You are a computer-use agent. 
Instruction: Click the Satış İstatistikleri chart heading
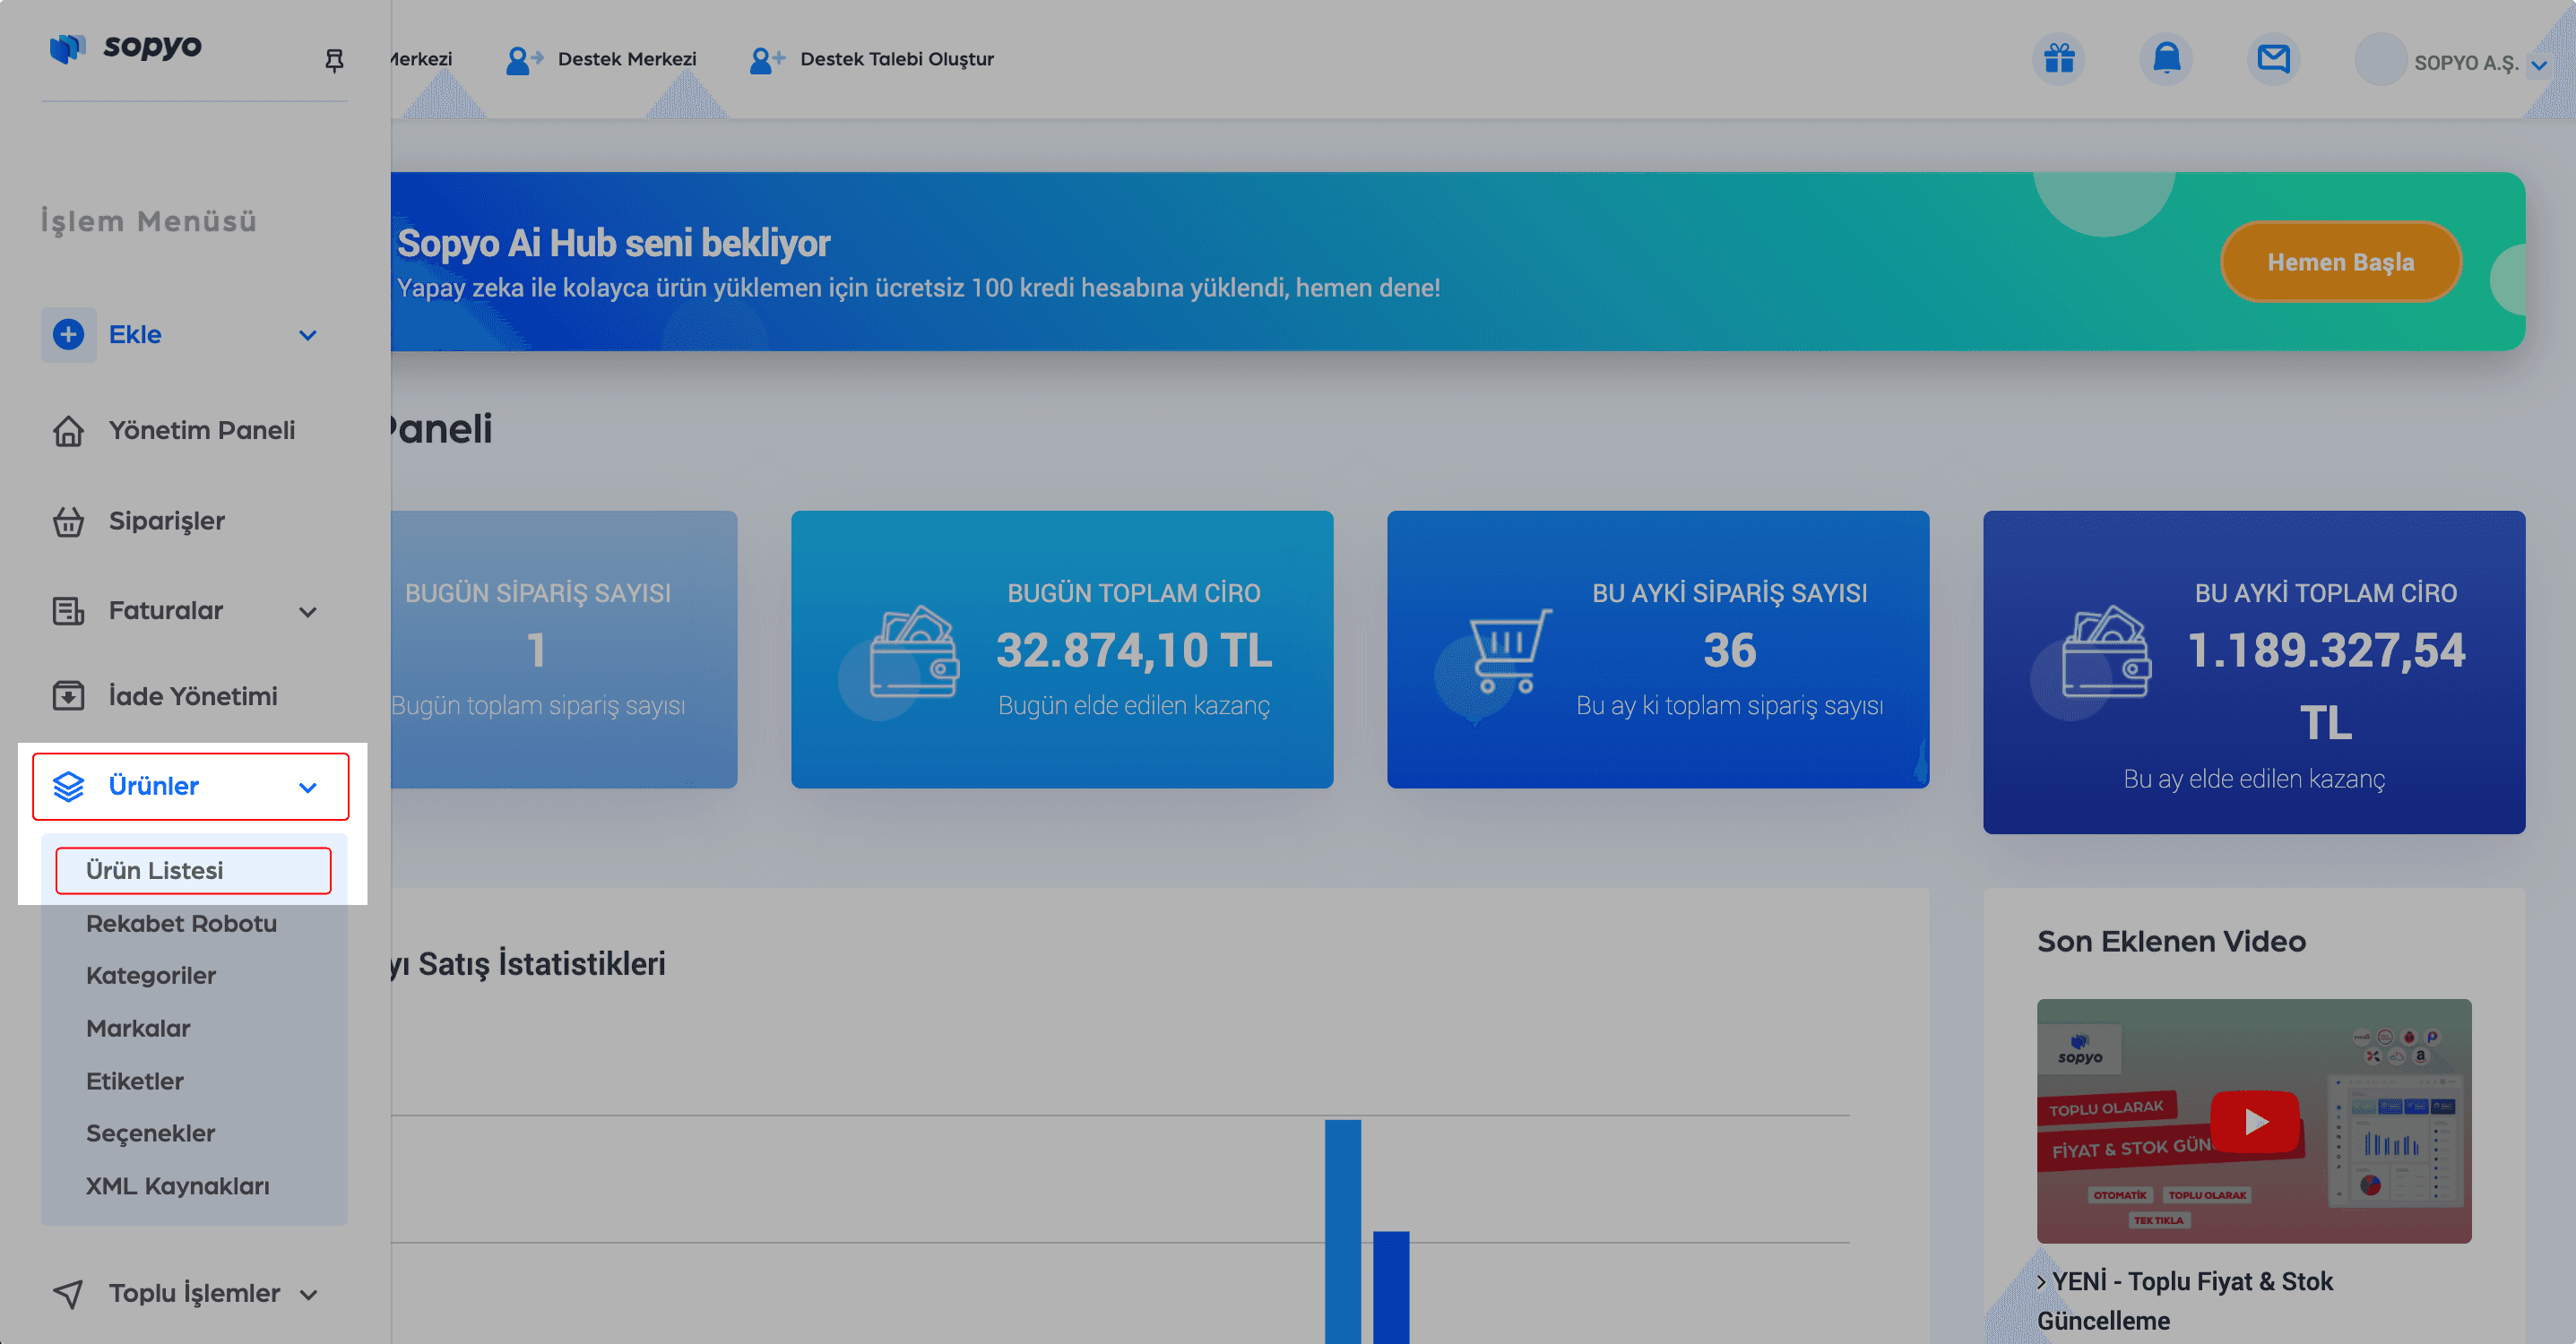(x=528, y=963)
